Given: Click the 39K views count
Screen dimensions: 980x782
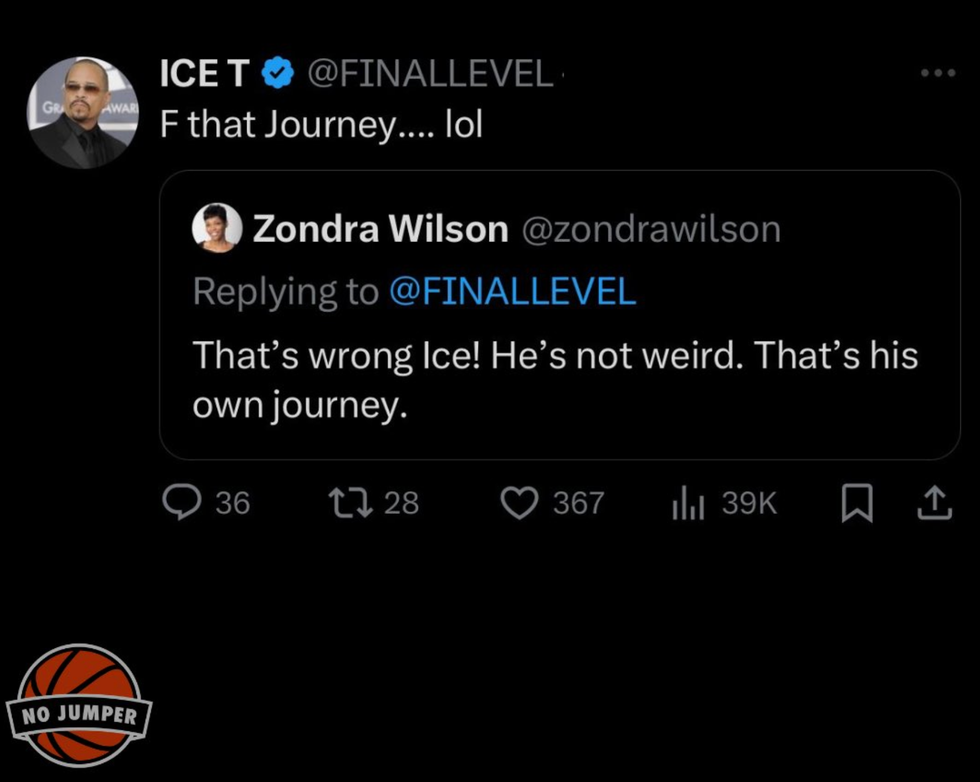Looking at the screenshot, I should coord(749,502).
